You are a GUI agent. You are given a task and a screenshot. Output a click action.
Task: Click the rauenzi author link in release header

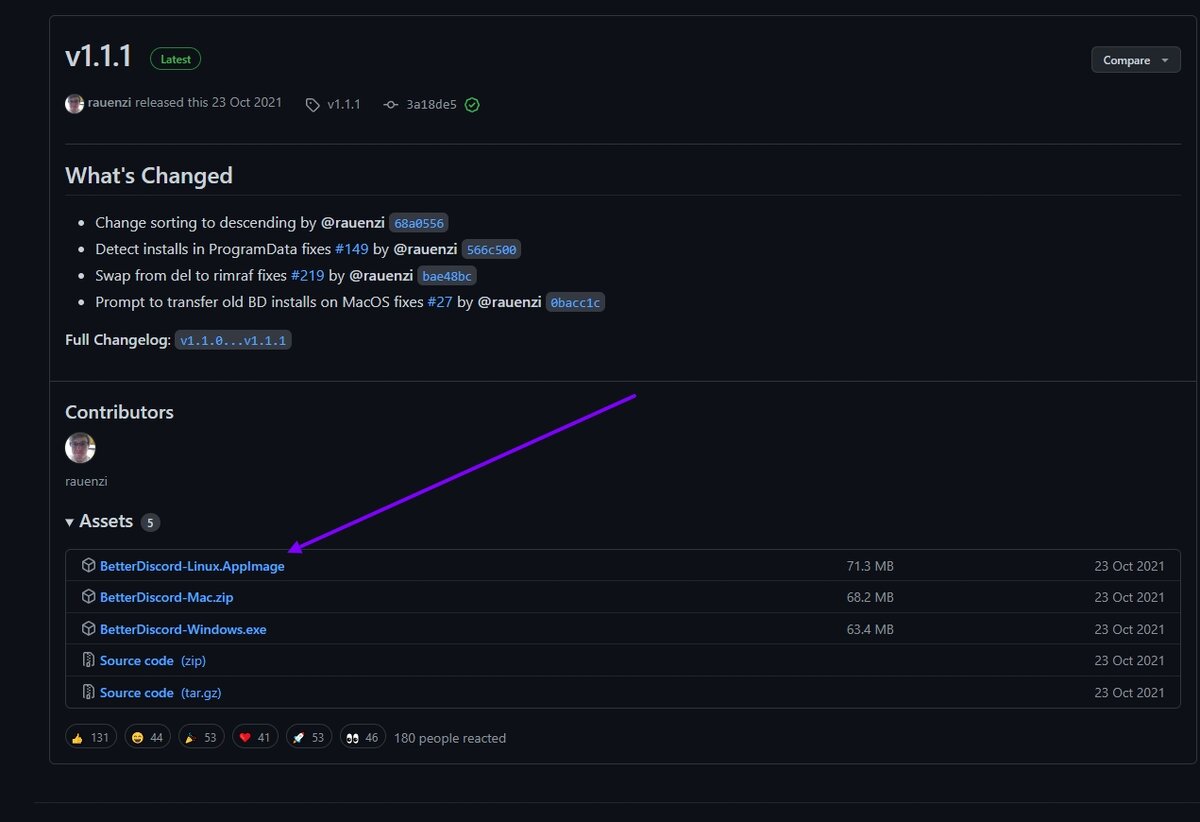point(109,103)
